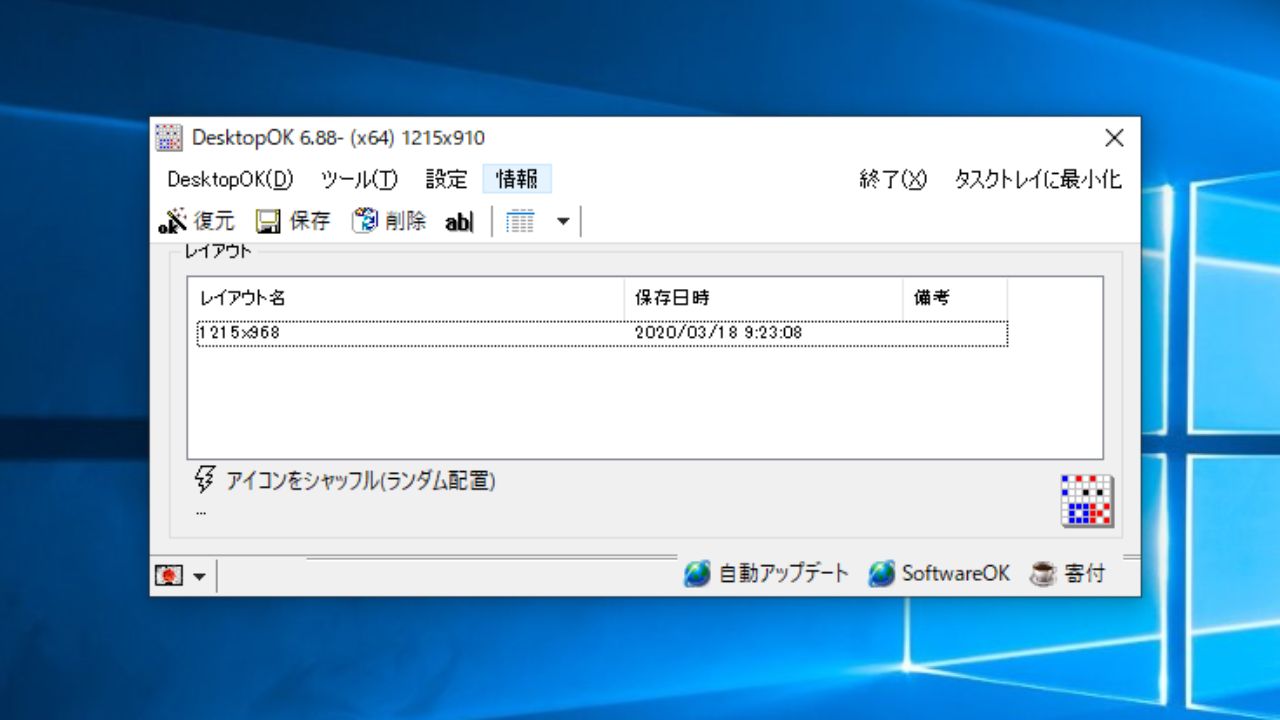Close the DesktopOK window
This screenshot has height=720, width=1280.
[x=1114, y=138]
